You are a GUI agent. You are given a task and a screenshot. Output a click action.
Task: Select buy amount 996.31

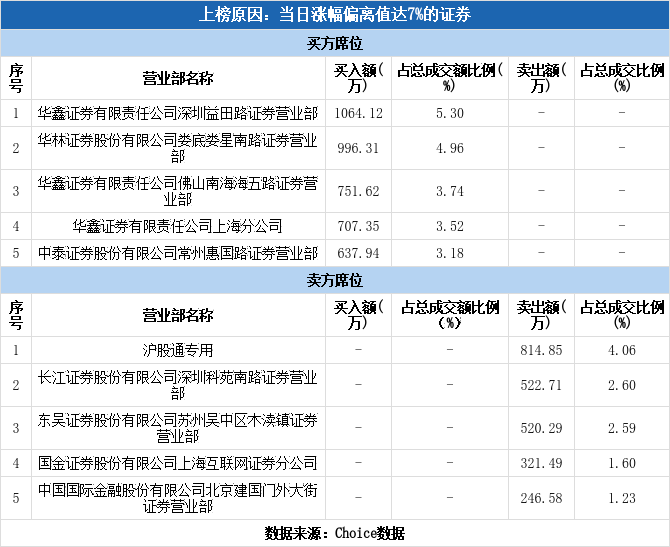358,148
